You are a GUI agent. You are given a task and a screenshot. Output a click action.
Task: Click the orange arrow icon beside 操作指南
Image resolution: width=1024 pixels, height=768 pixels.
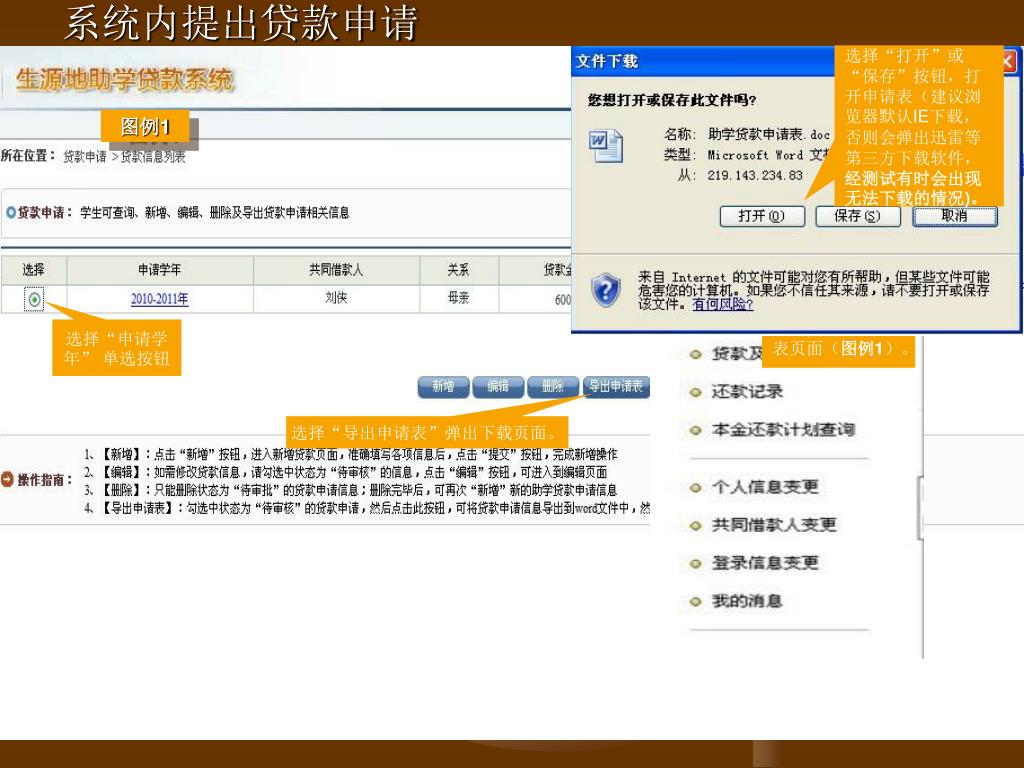pos(7,479)
